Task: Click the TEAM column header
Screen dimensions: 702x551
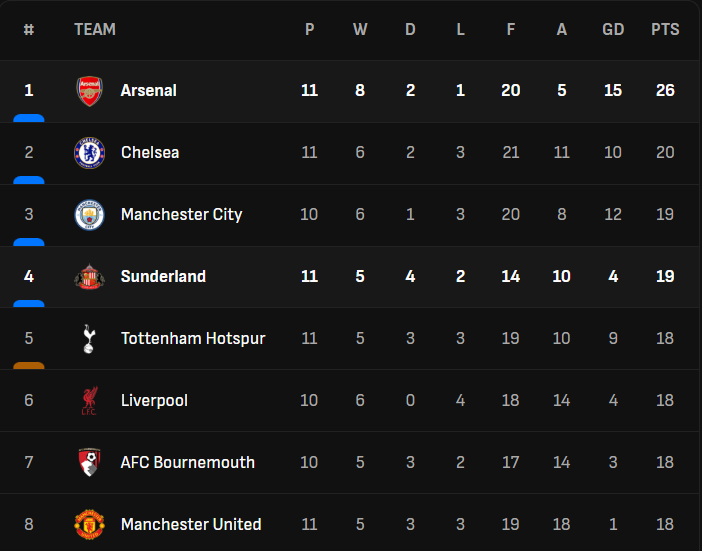Action: 95,30
